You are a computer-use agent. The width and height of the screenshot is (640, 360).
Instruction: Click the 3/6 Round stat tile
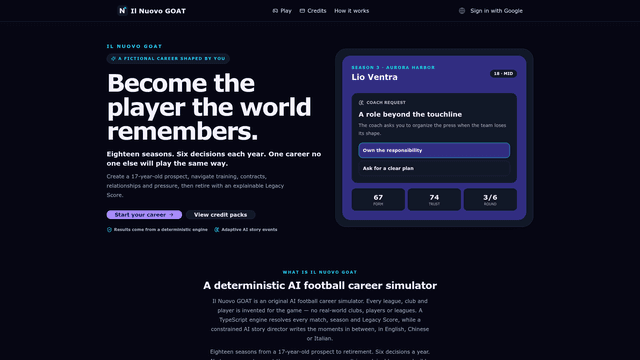click(490, 200)
